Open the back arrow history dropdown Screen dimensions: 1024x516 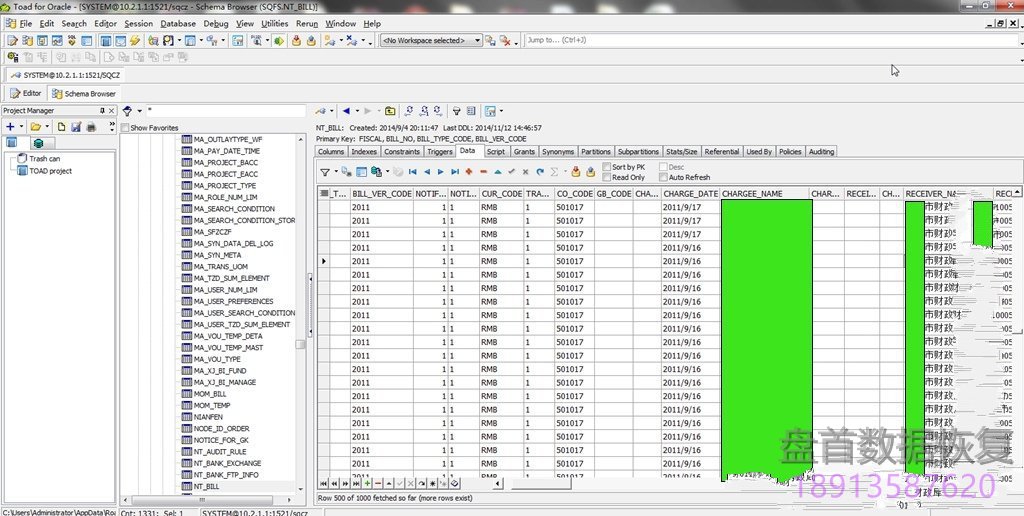click(x=357, y=111)
